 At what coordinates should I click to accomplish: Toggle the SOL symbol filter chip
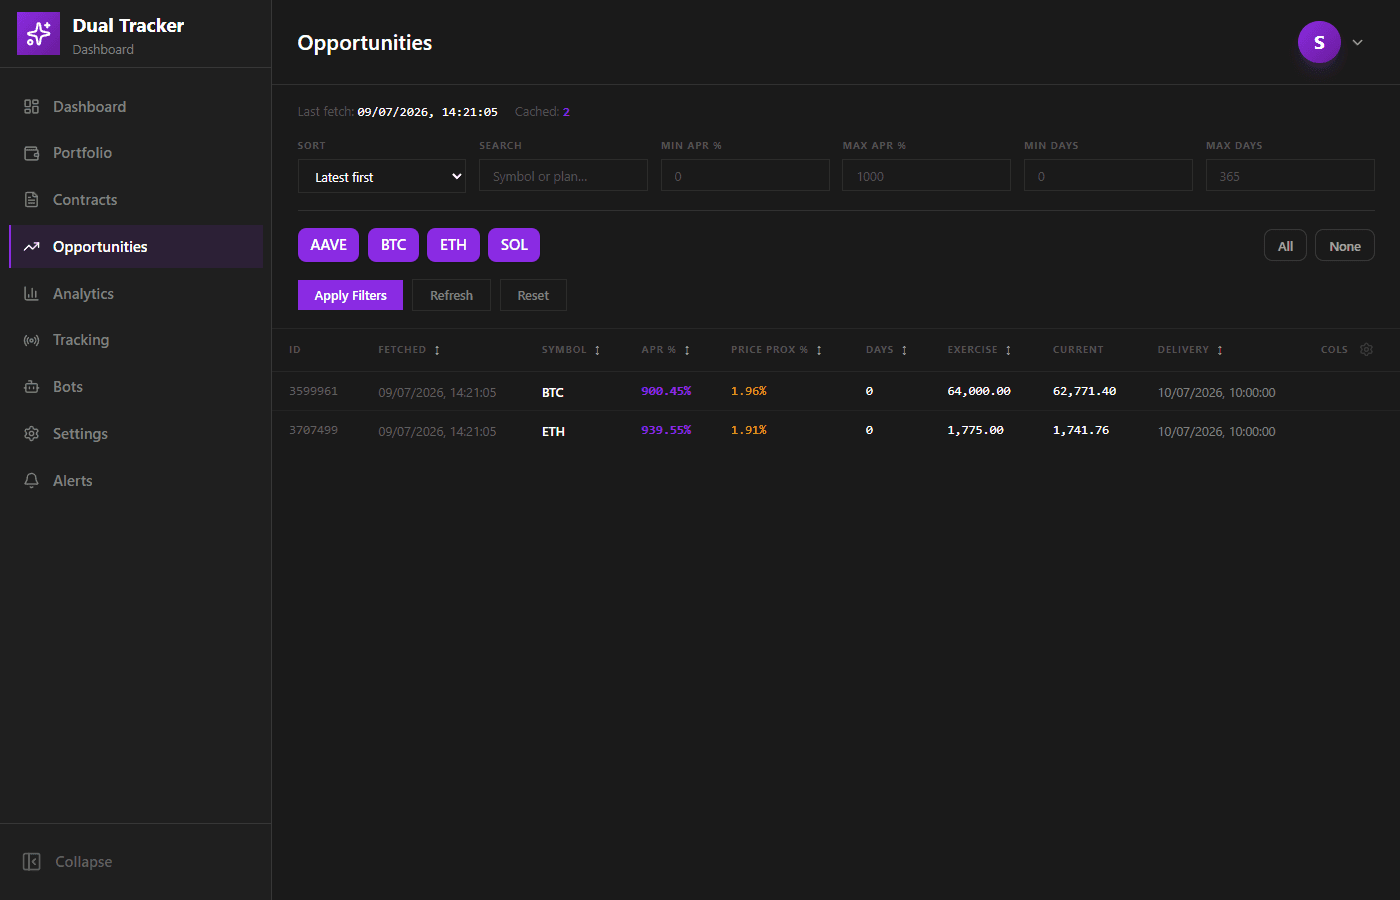pos(514,245)
